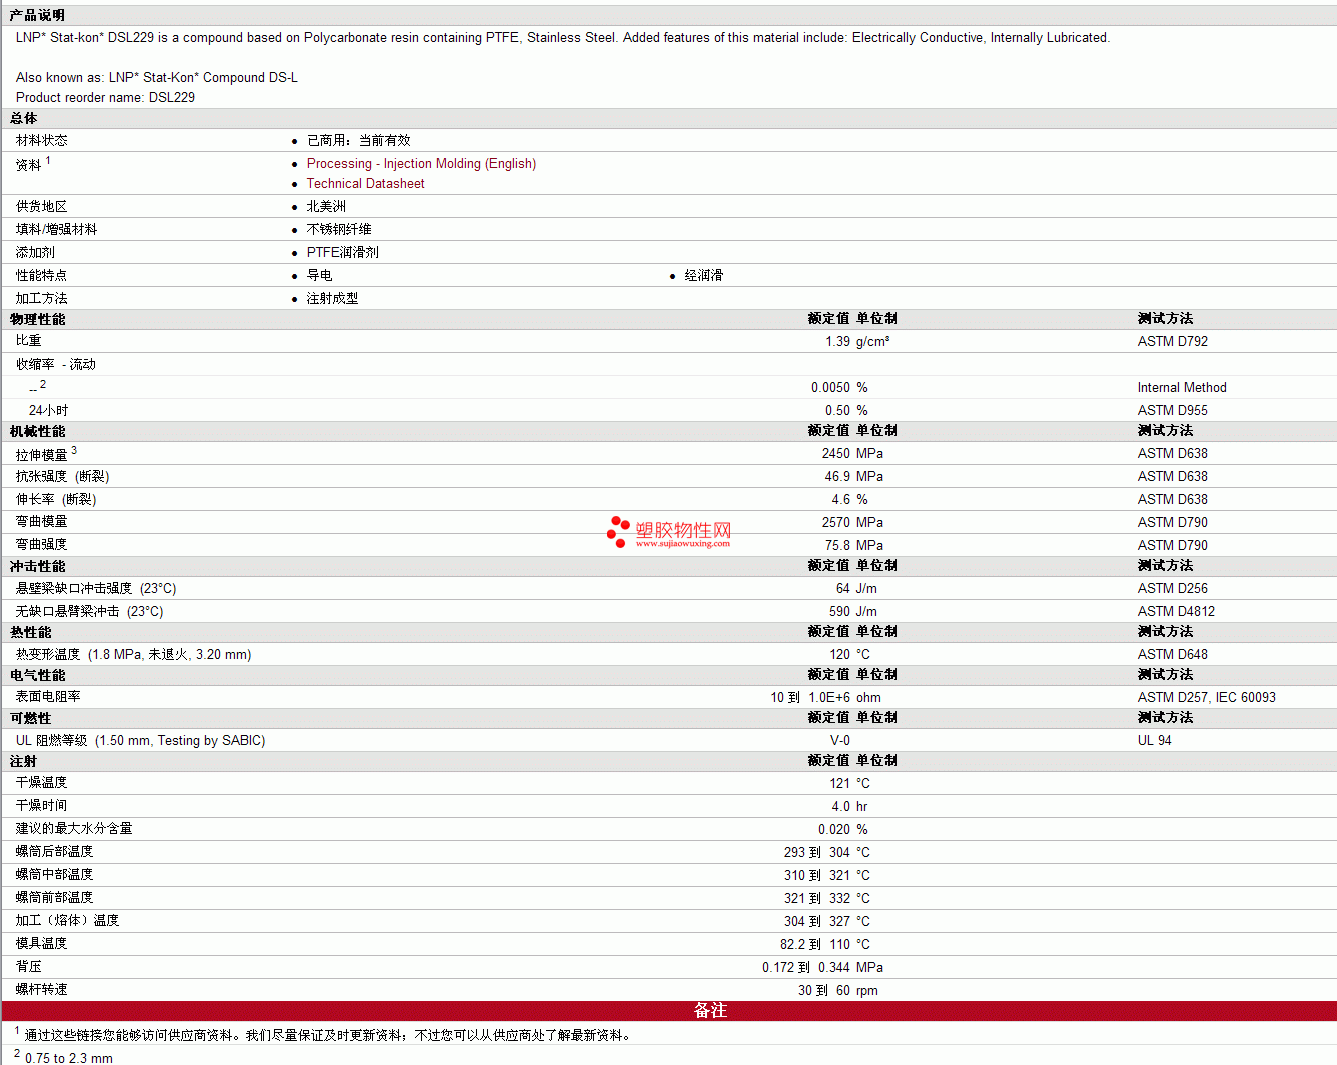Click the 热性能 section header
This screenshot has width=1337, height=1065.
30,632
